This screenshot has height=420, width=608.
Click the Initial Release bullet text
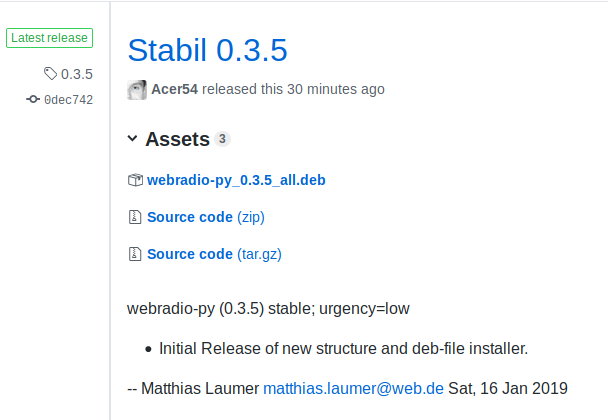(x=344, y=348)
